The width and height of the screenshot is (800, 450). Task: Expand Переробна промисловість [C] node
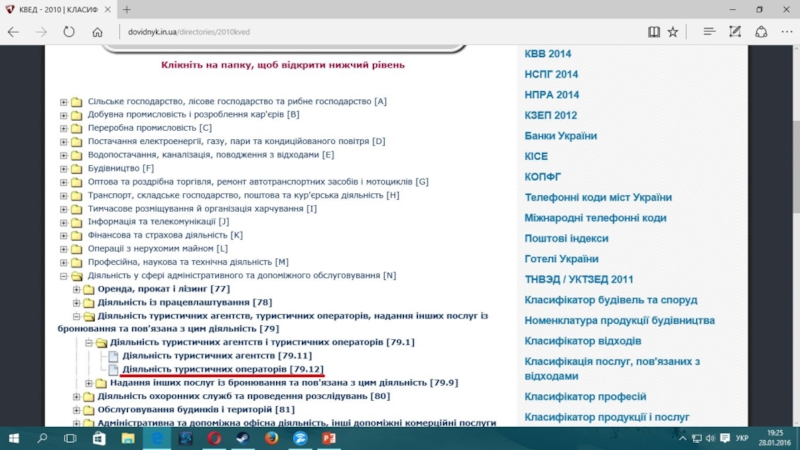pyautogui.click(x=63, y=129)
